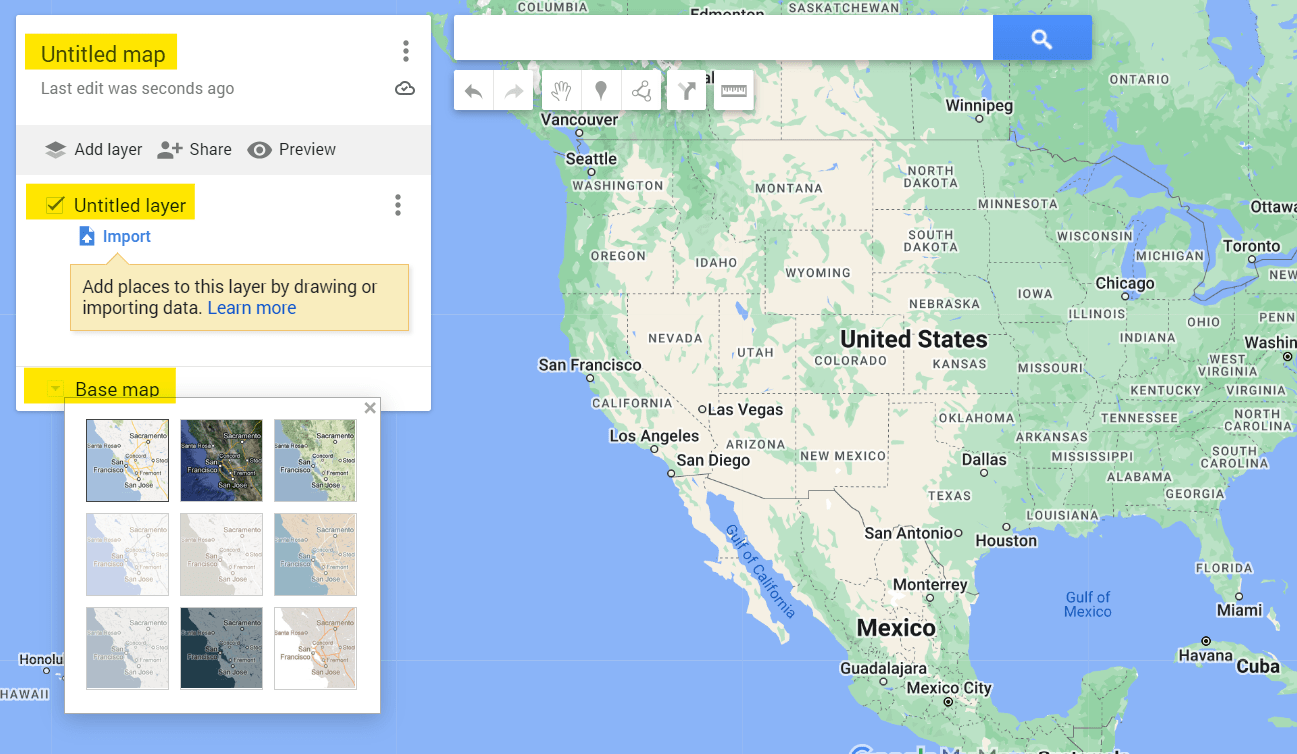Click the cloud saved status icon

click(x=405, y=89)
